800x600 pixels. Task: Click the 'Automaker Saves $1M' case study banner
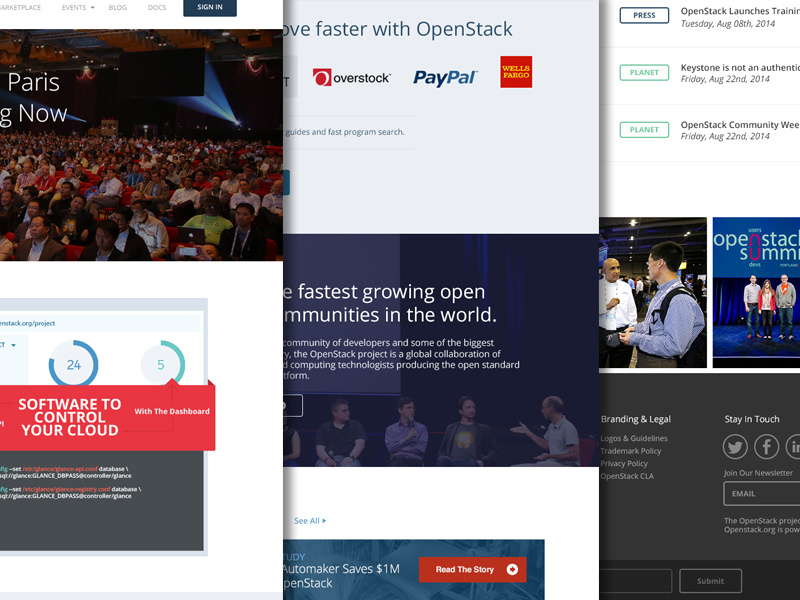point(414,570)
